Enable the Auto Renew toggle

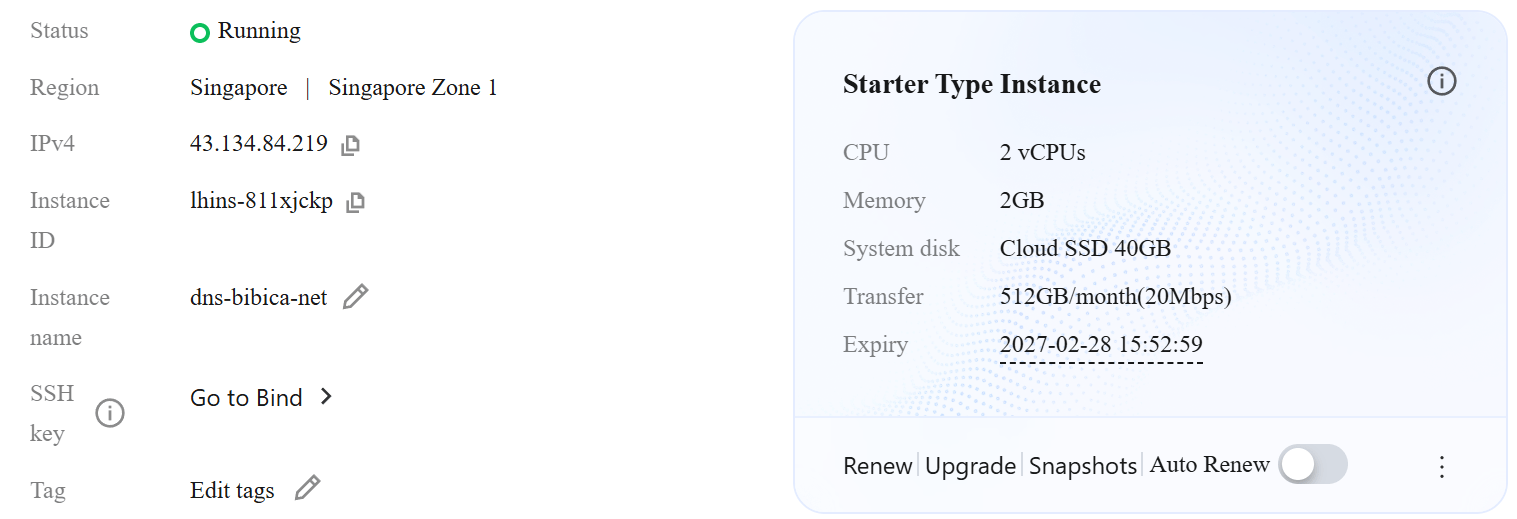coord(1312,465)
